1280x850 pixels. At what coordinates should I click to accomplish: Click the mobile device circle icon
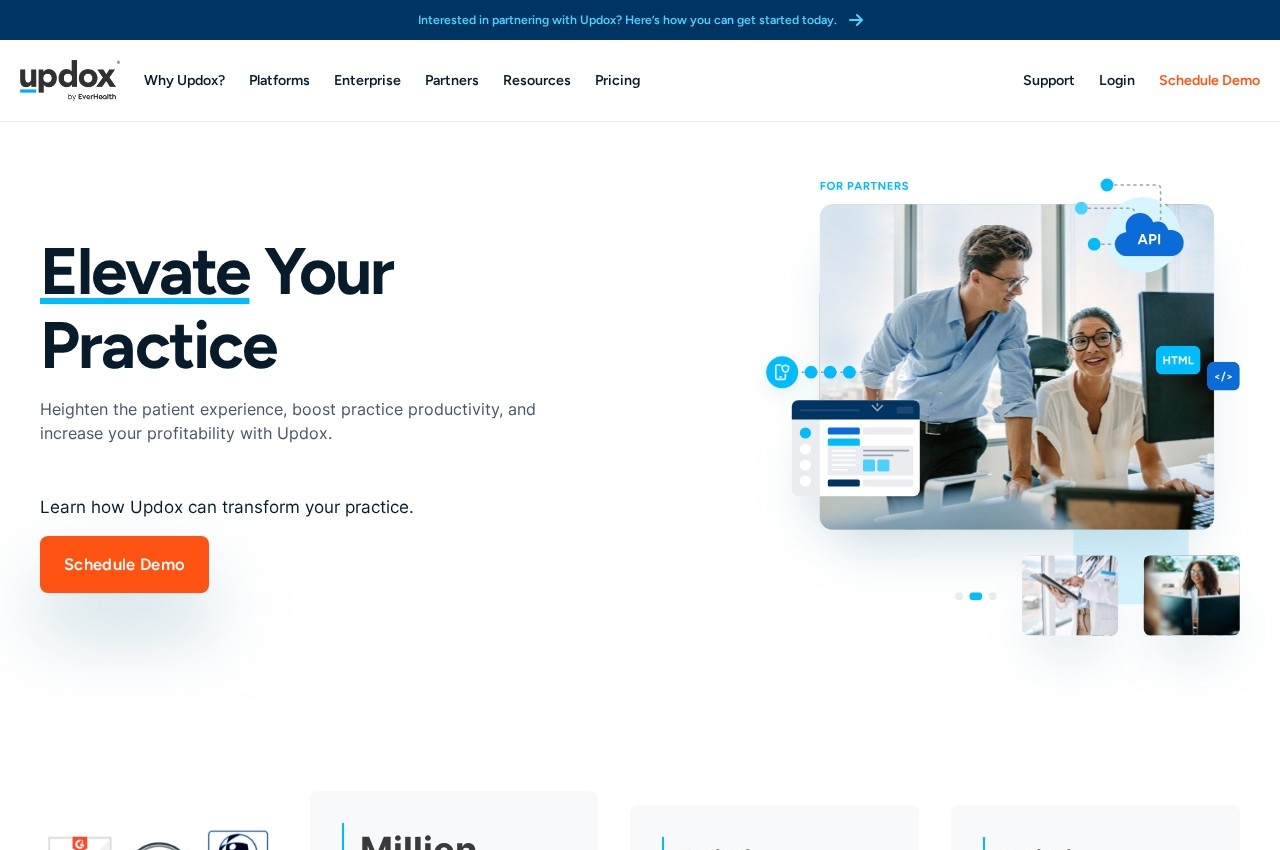(x=782, y=372)
